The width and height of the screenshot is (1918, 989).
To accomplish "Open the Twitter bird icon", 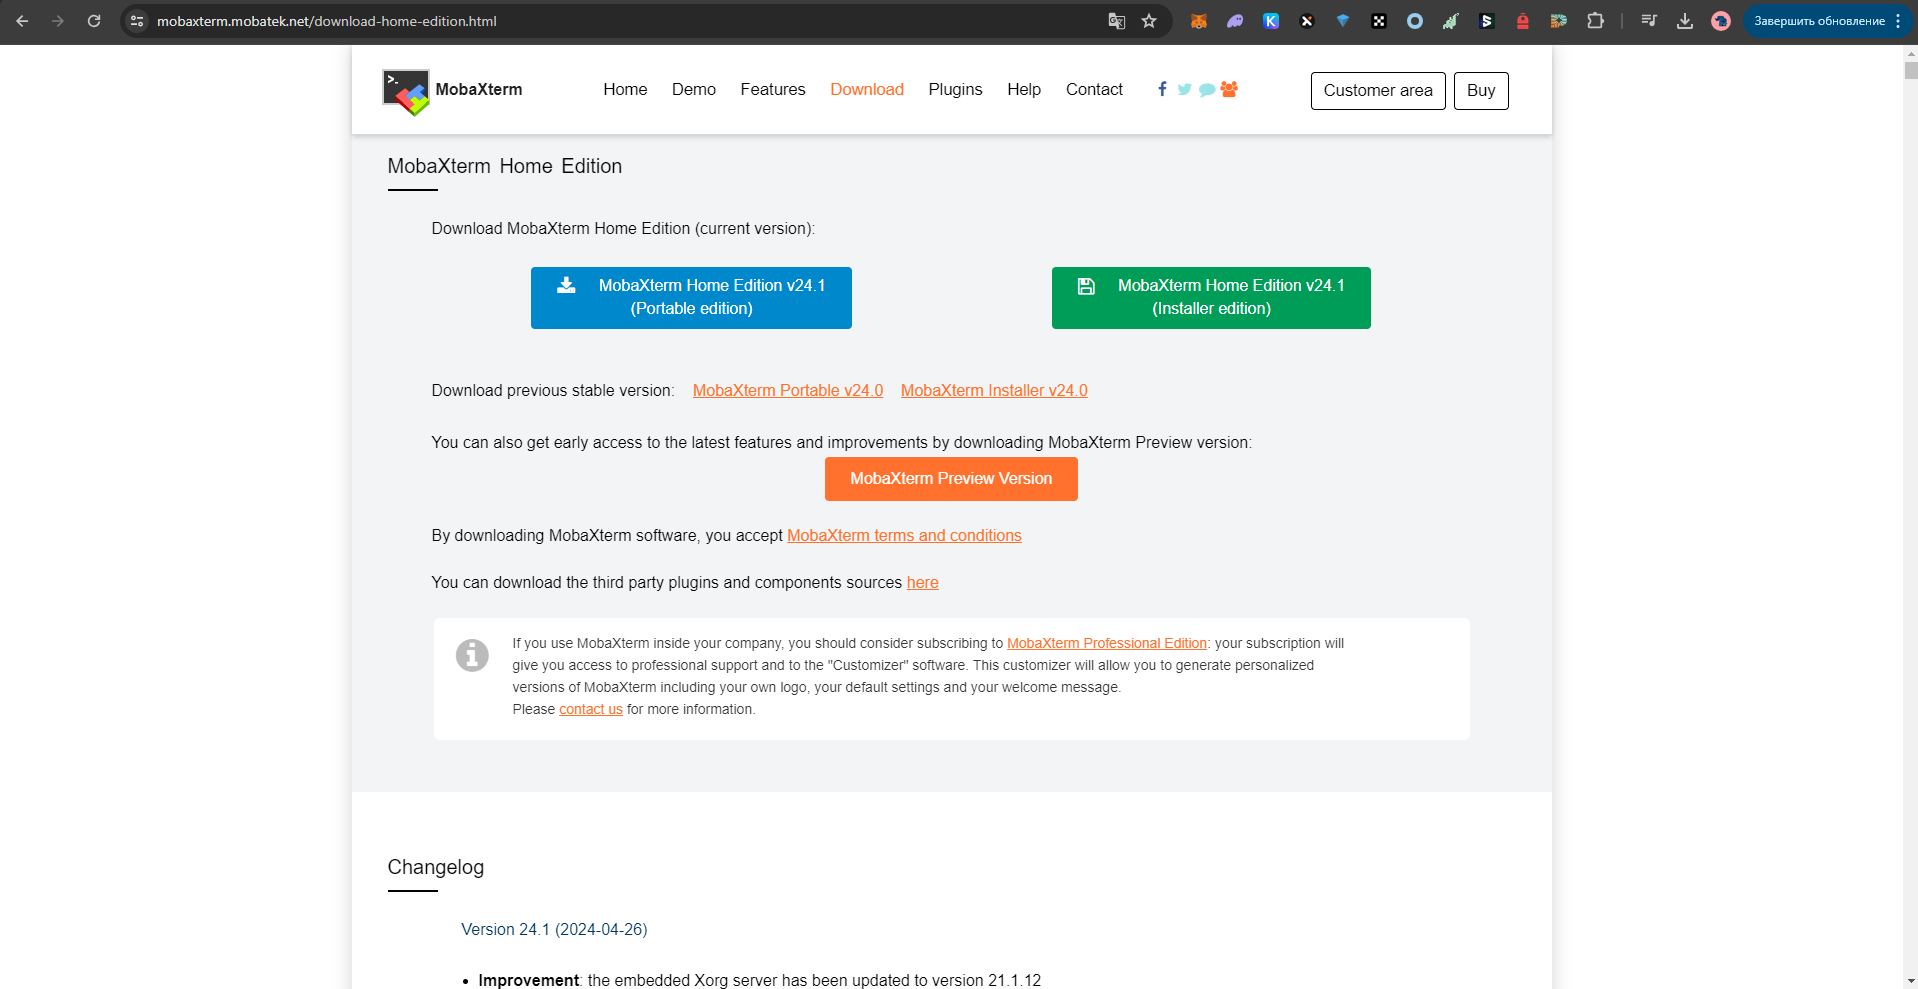I will tap(1184, 89).
